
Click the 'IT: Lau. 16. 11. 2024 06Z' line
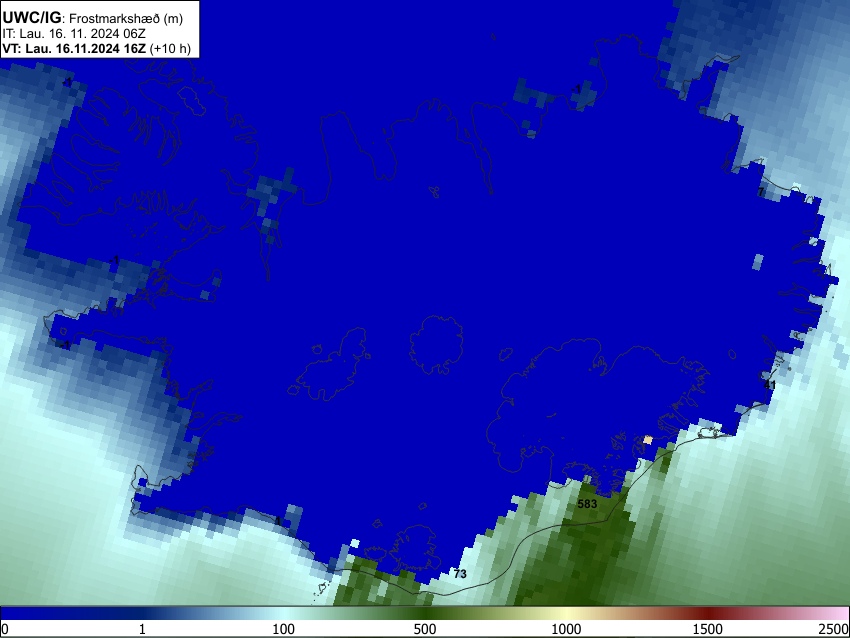(74, 34)
